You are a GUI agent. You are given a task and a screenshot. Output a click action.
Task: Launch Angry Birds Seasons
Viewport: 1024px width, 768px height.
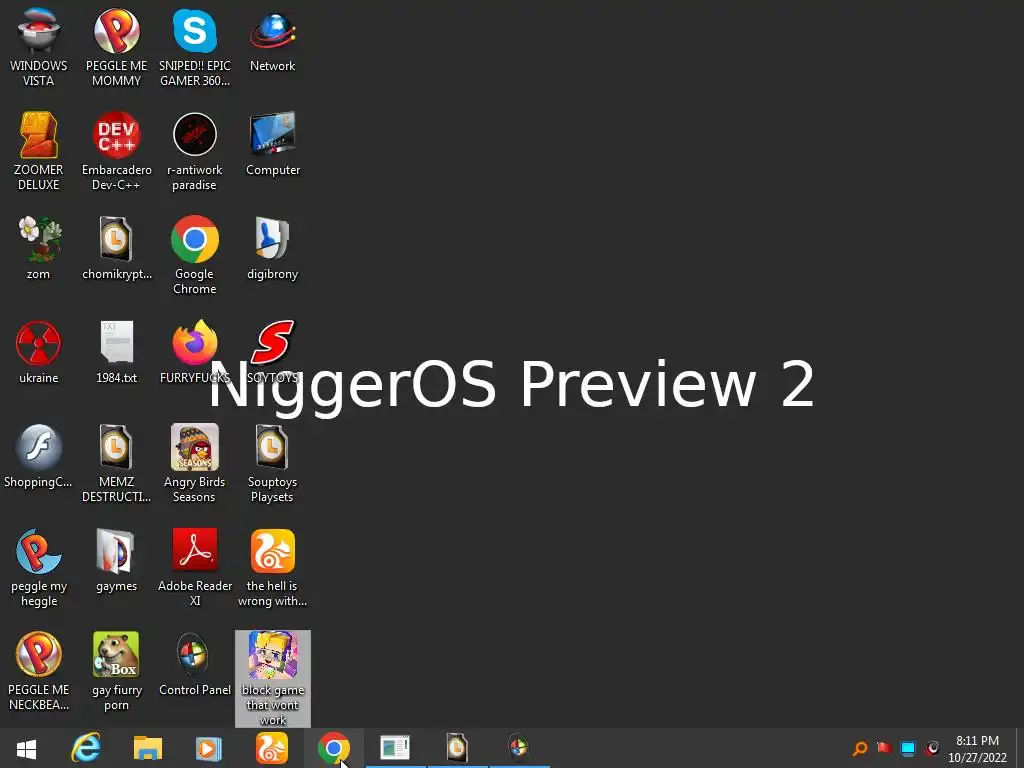point(195,462)
